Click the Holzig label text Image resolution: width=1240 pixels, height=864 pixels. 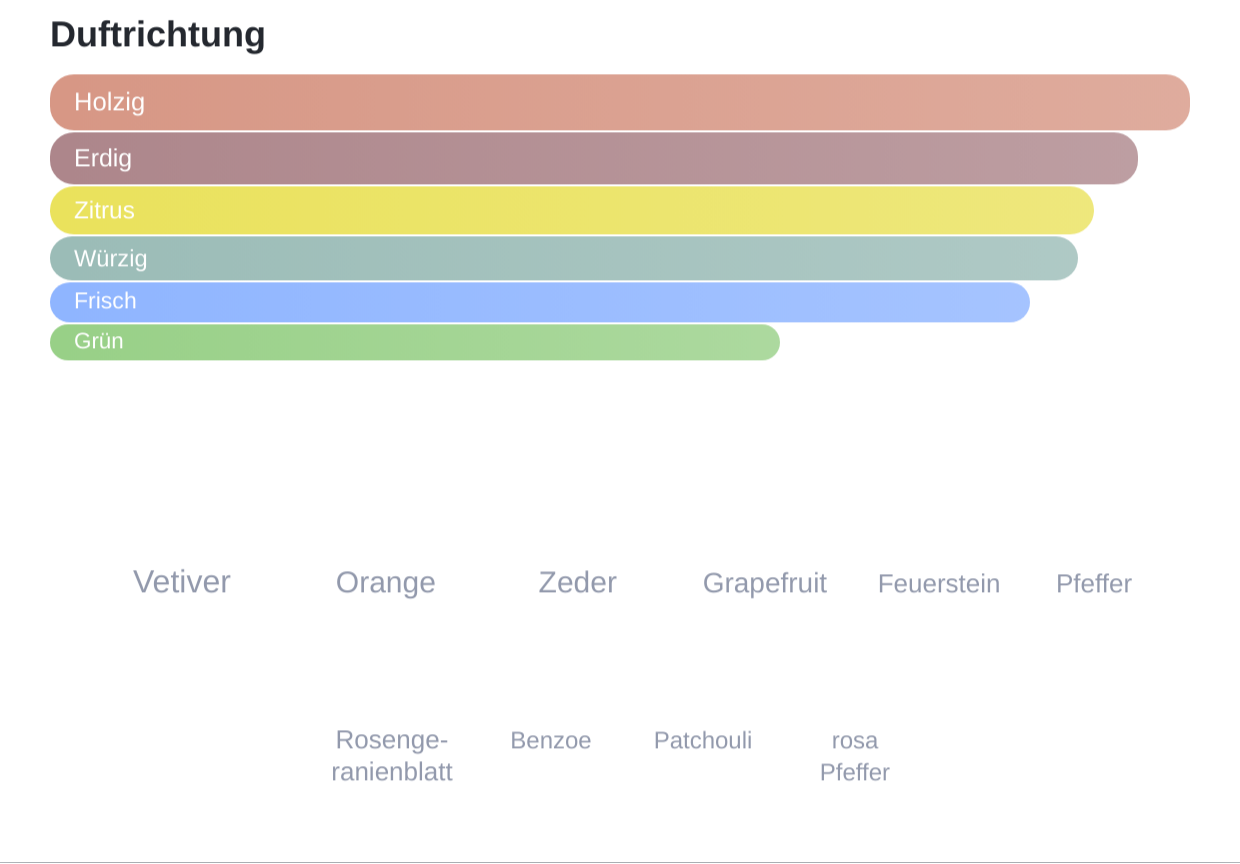point(110,102)
